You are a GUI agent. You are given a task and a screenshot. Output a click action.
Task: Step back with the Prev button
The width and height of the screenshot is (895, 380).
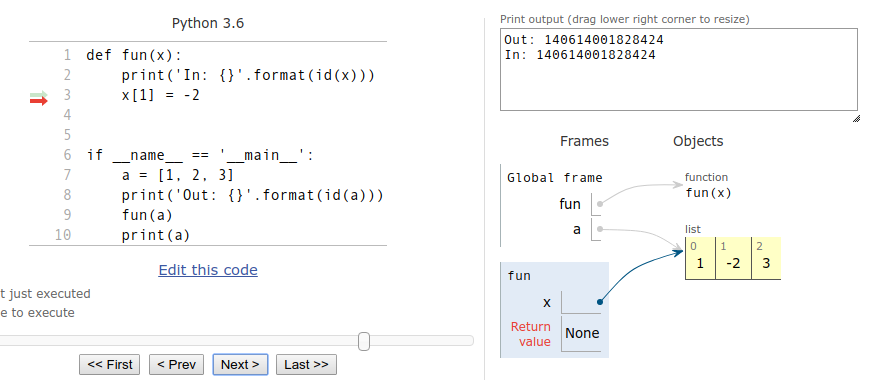point(176,365)
